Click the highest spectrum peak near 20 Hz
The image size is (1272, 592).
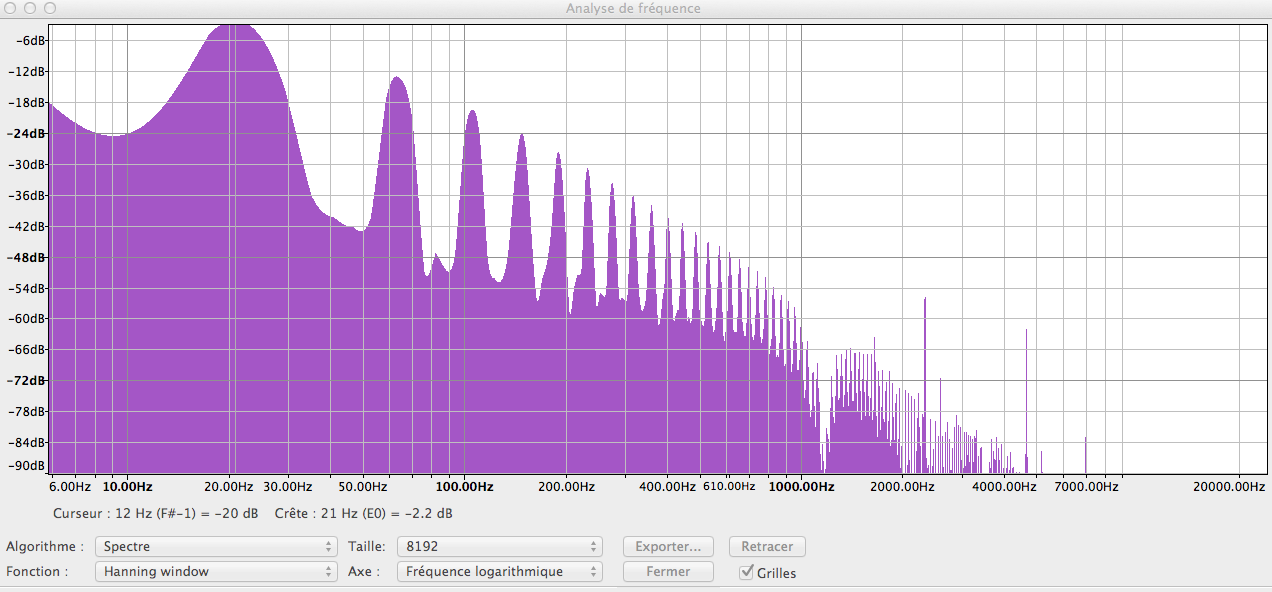tap(232, 28)
